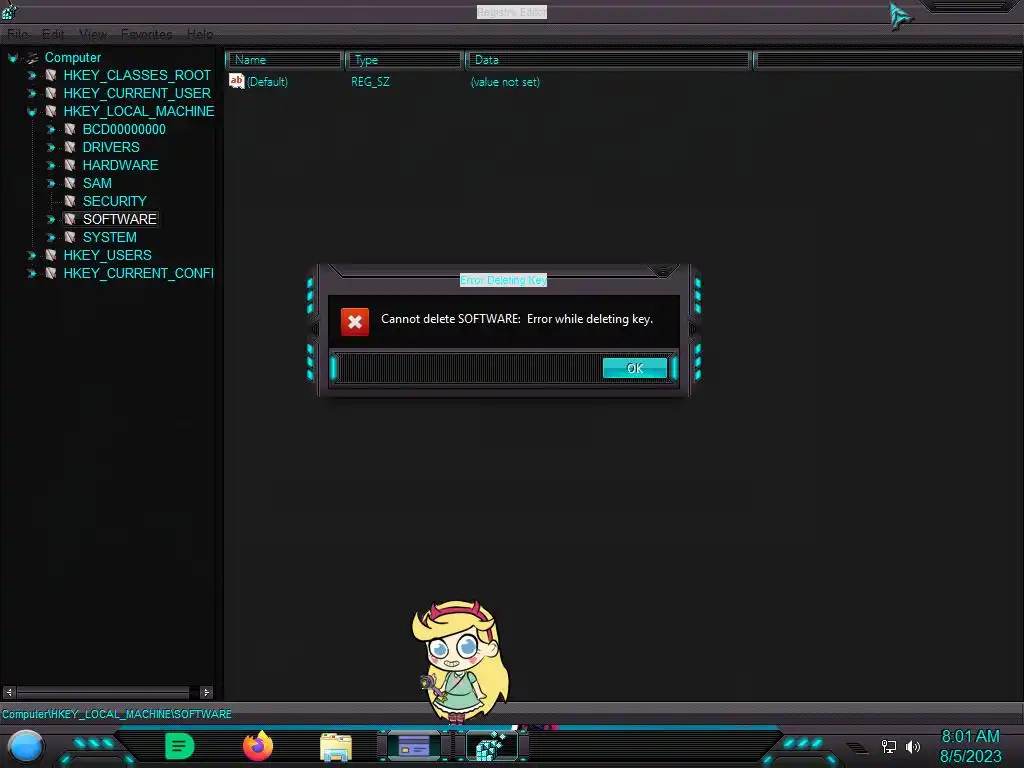Click HARDWARE key icon
Viewport: 1024px width, 768px height.
pos(70,165)
